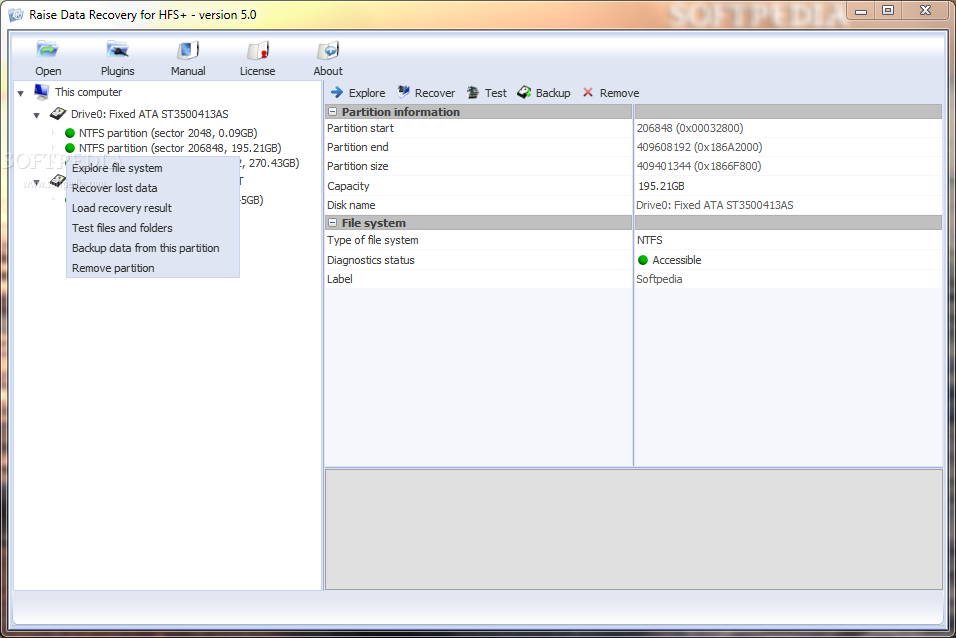
Task: Select the This computer tree label
Action: pyautogui.click(x=88, y=92)
